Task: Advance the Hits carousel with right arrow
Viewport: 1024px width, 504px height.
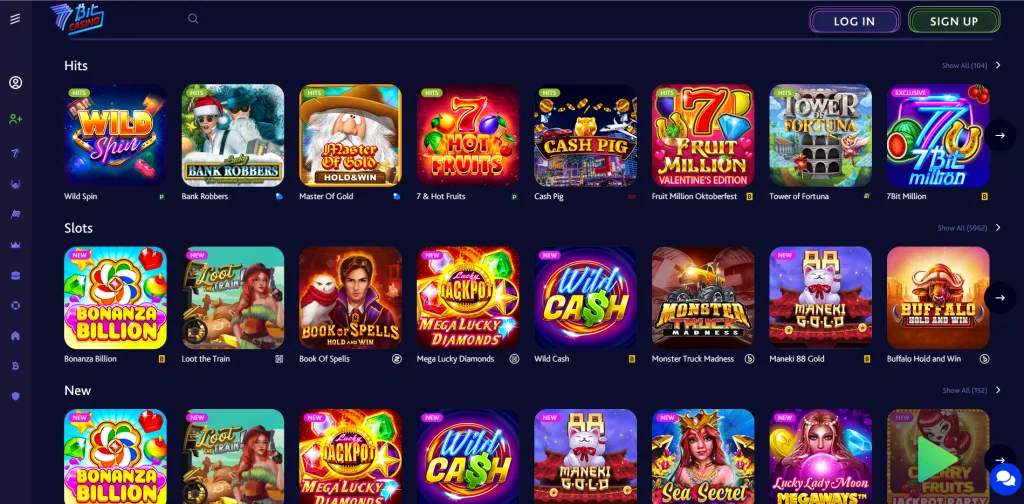Action: [x=1000, y=135]
